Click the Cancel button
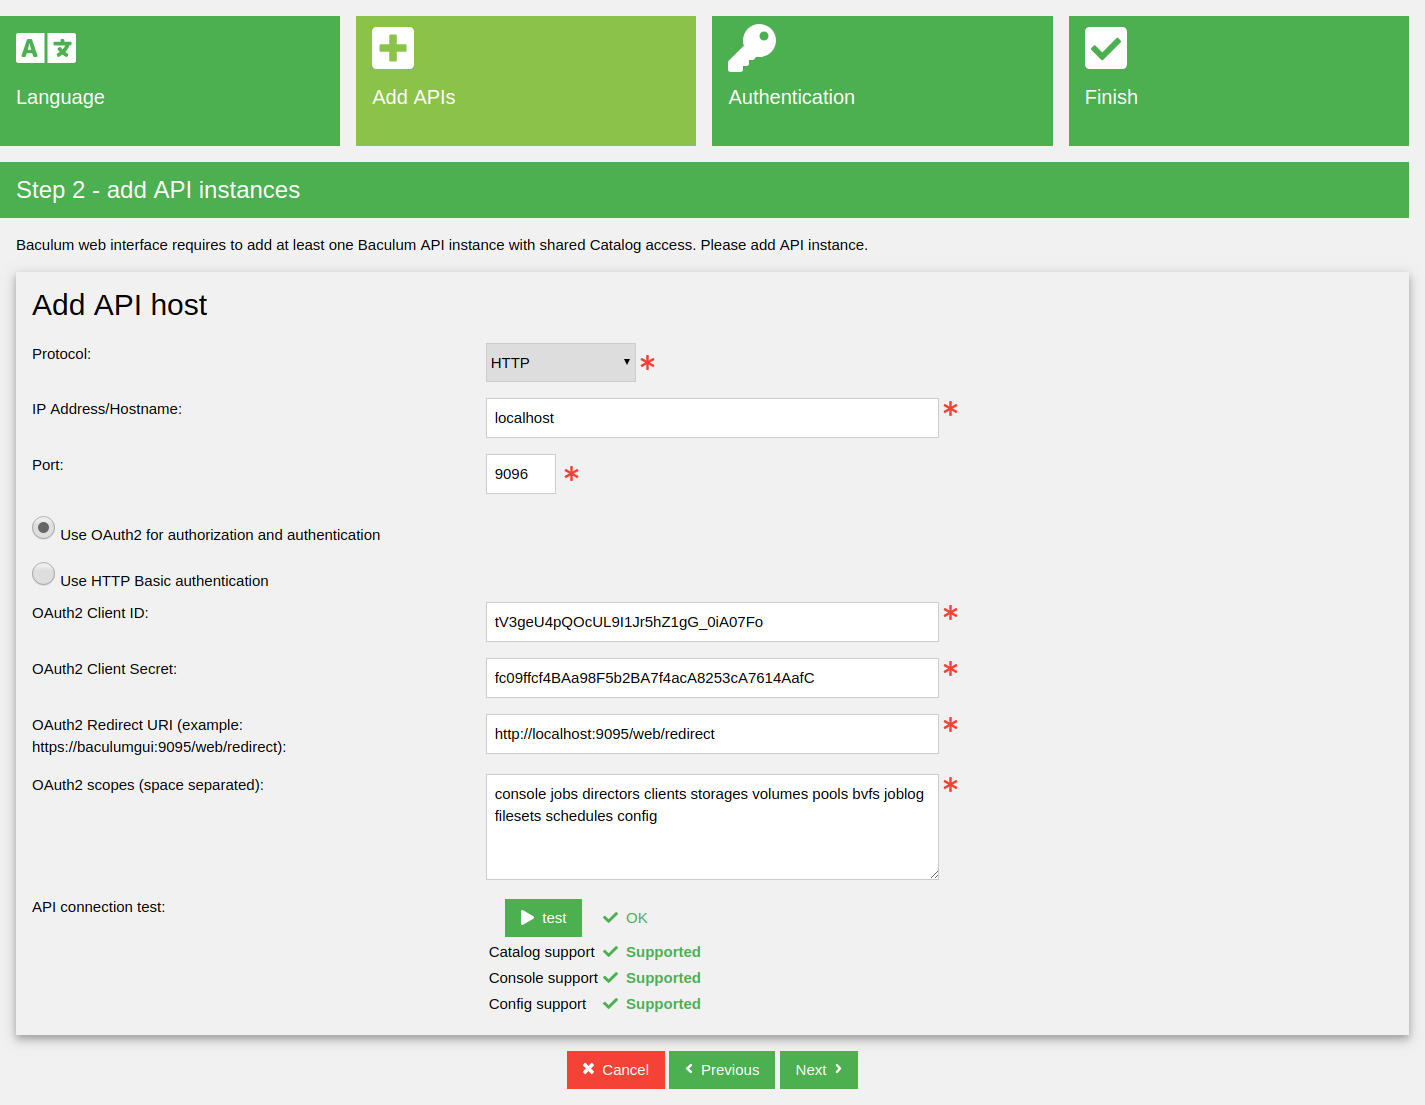The image size is (1425, 1105). coord(616,1070)
